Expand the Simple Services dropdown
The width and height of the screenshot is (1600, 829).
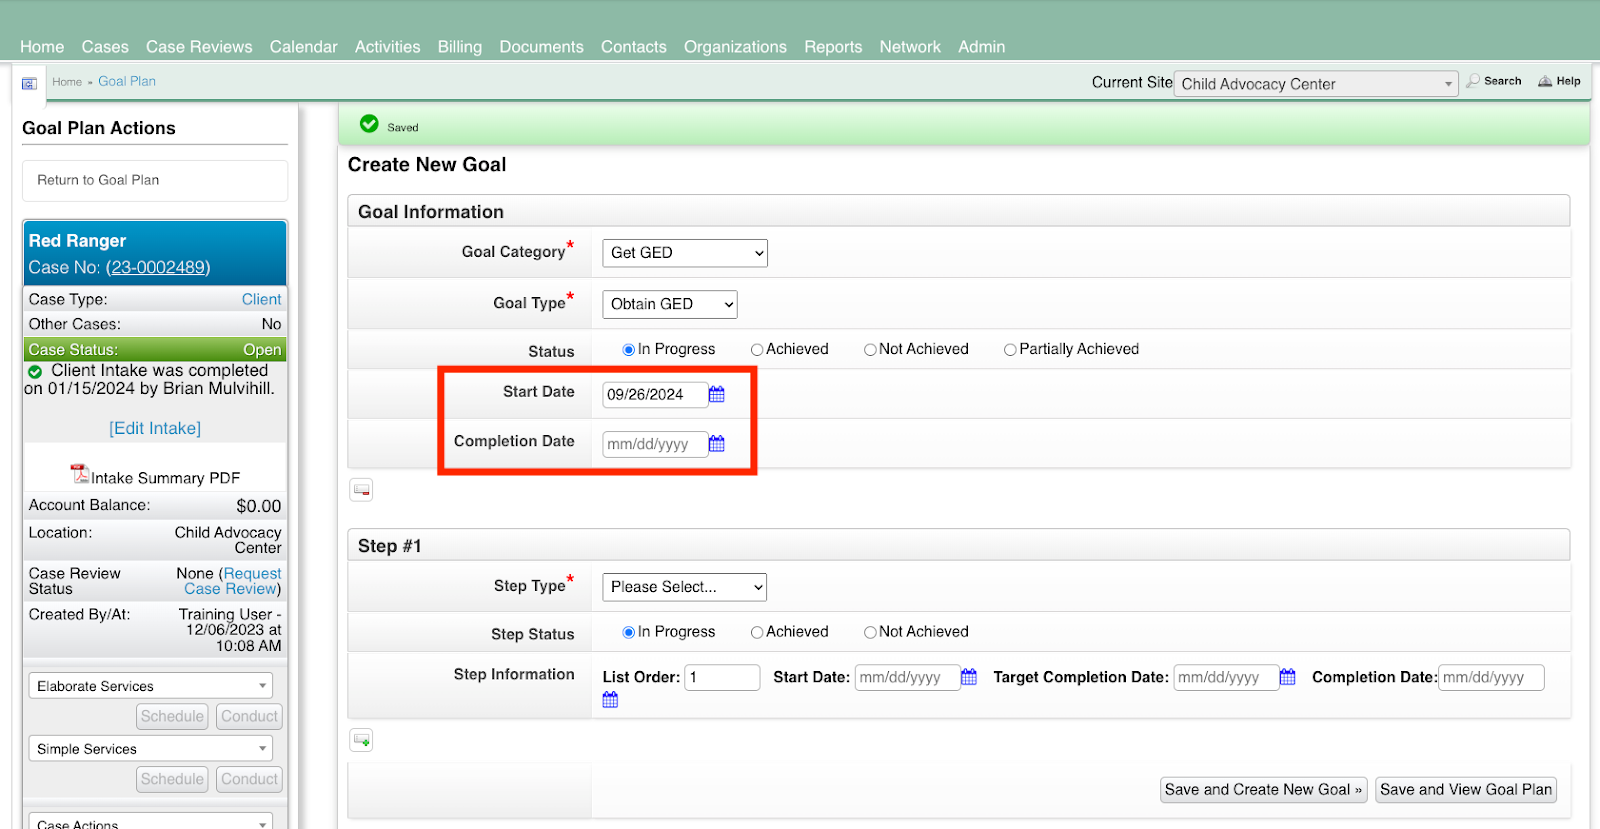click(151, 748)
